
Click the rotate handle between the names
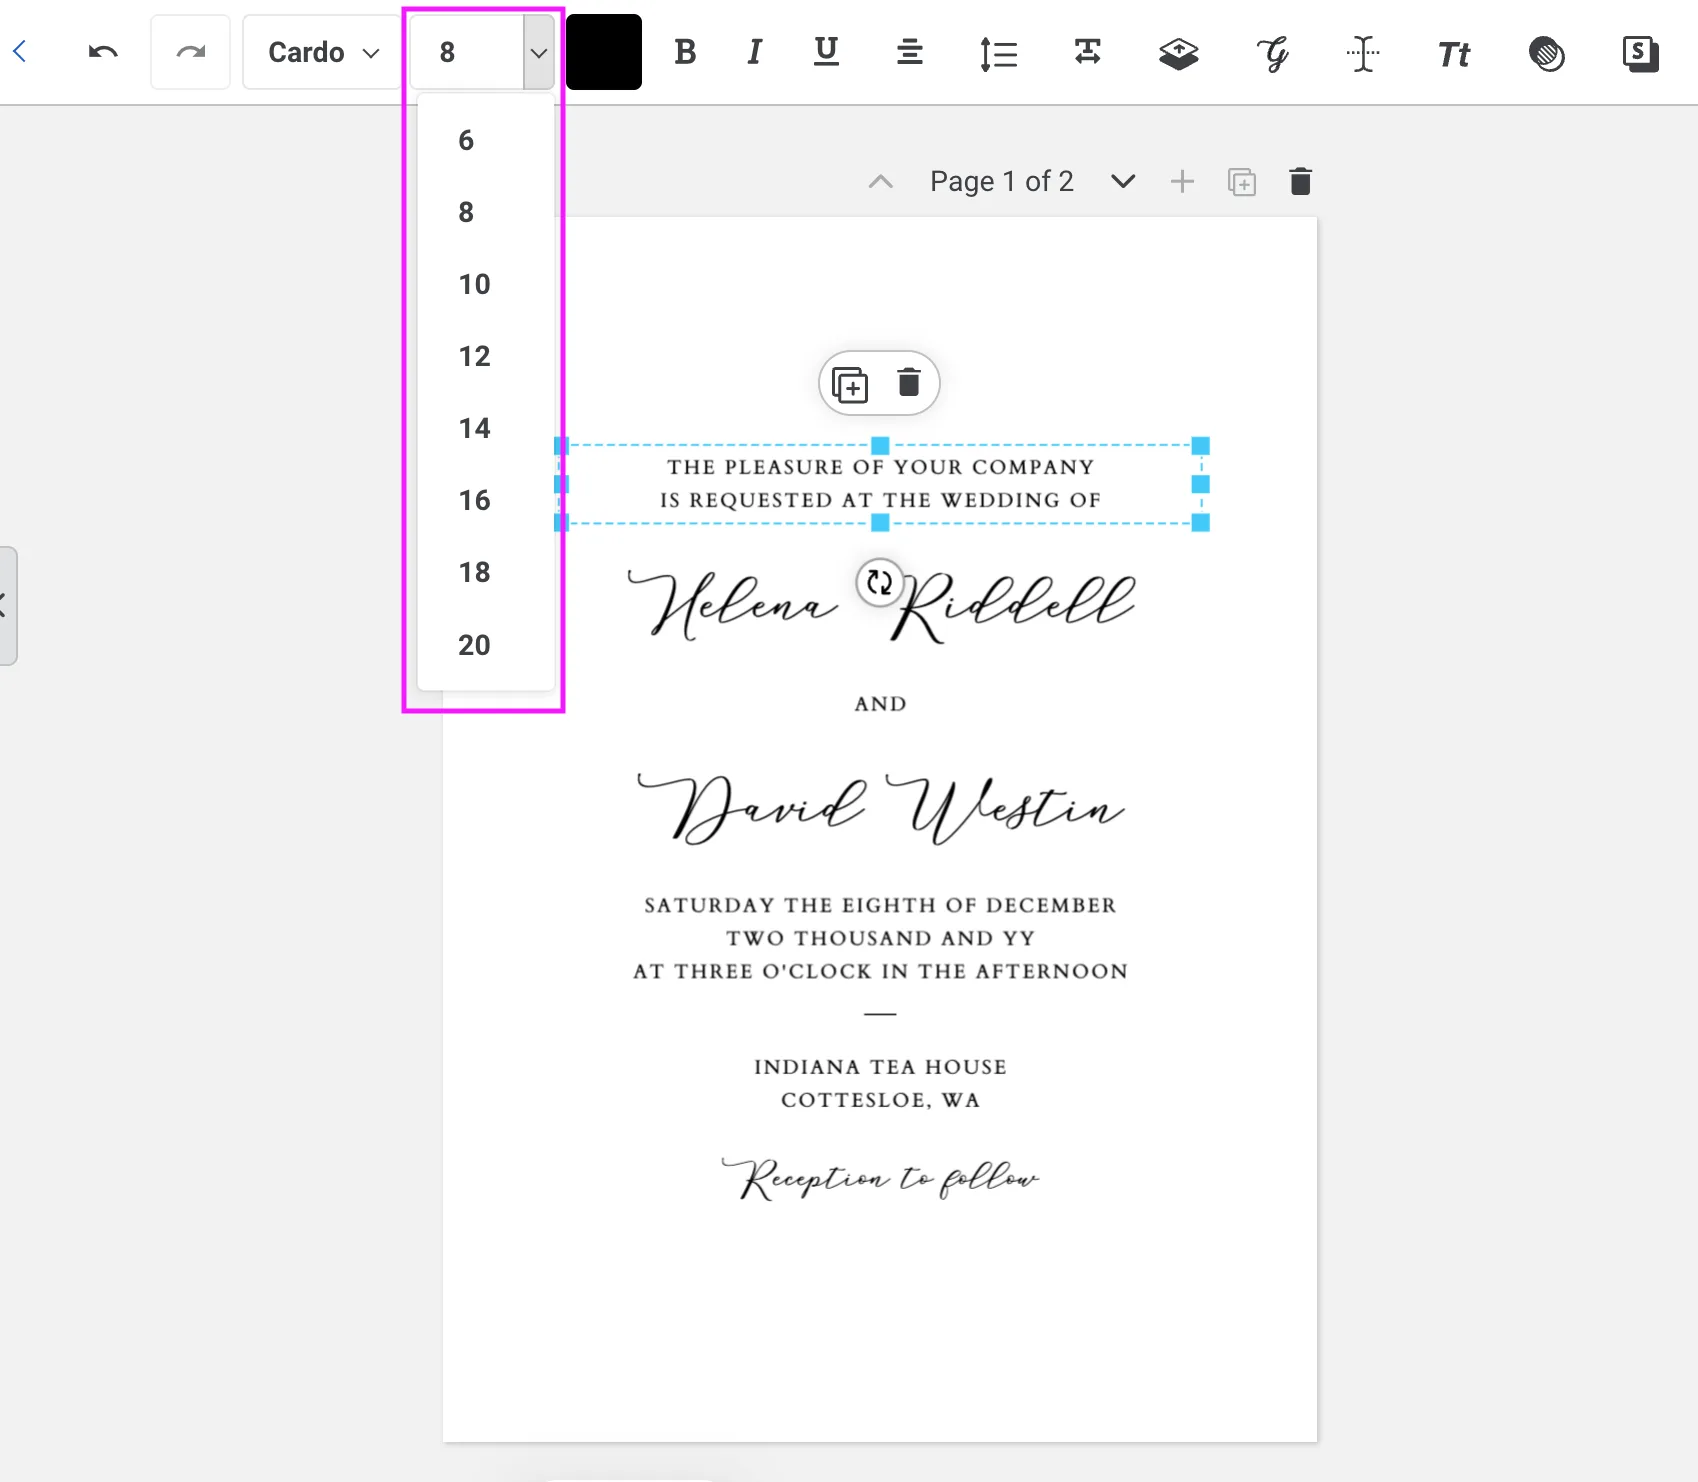879,583
